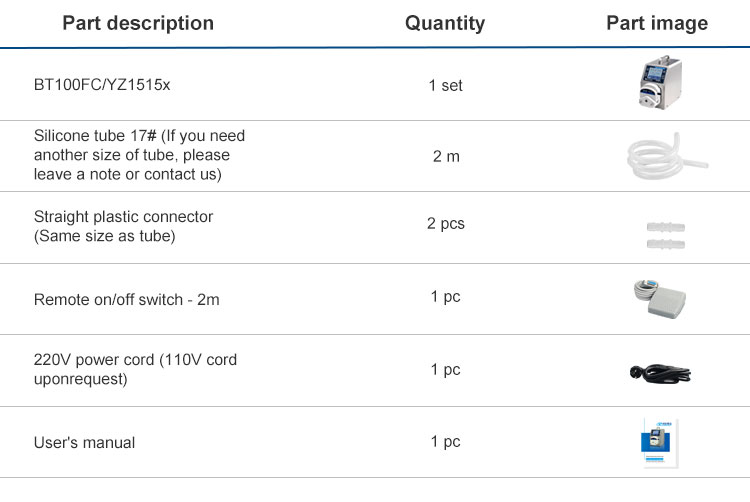The image size is (750, 502).
Task: Select the Part image column header
Action: point(657,23)
